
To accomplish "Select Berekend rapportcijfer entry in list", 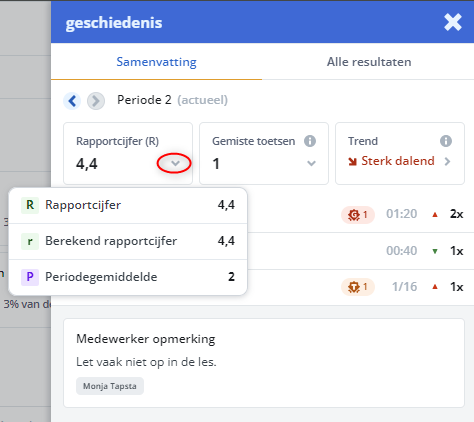I will [128, 241].
